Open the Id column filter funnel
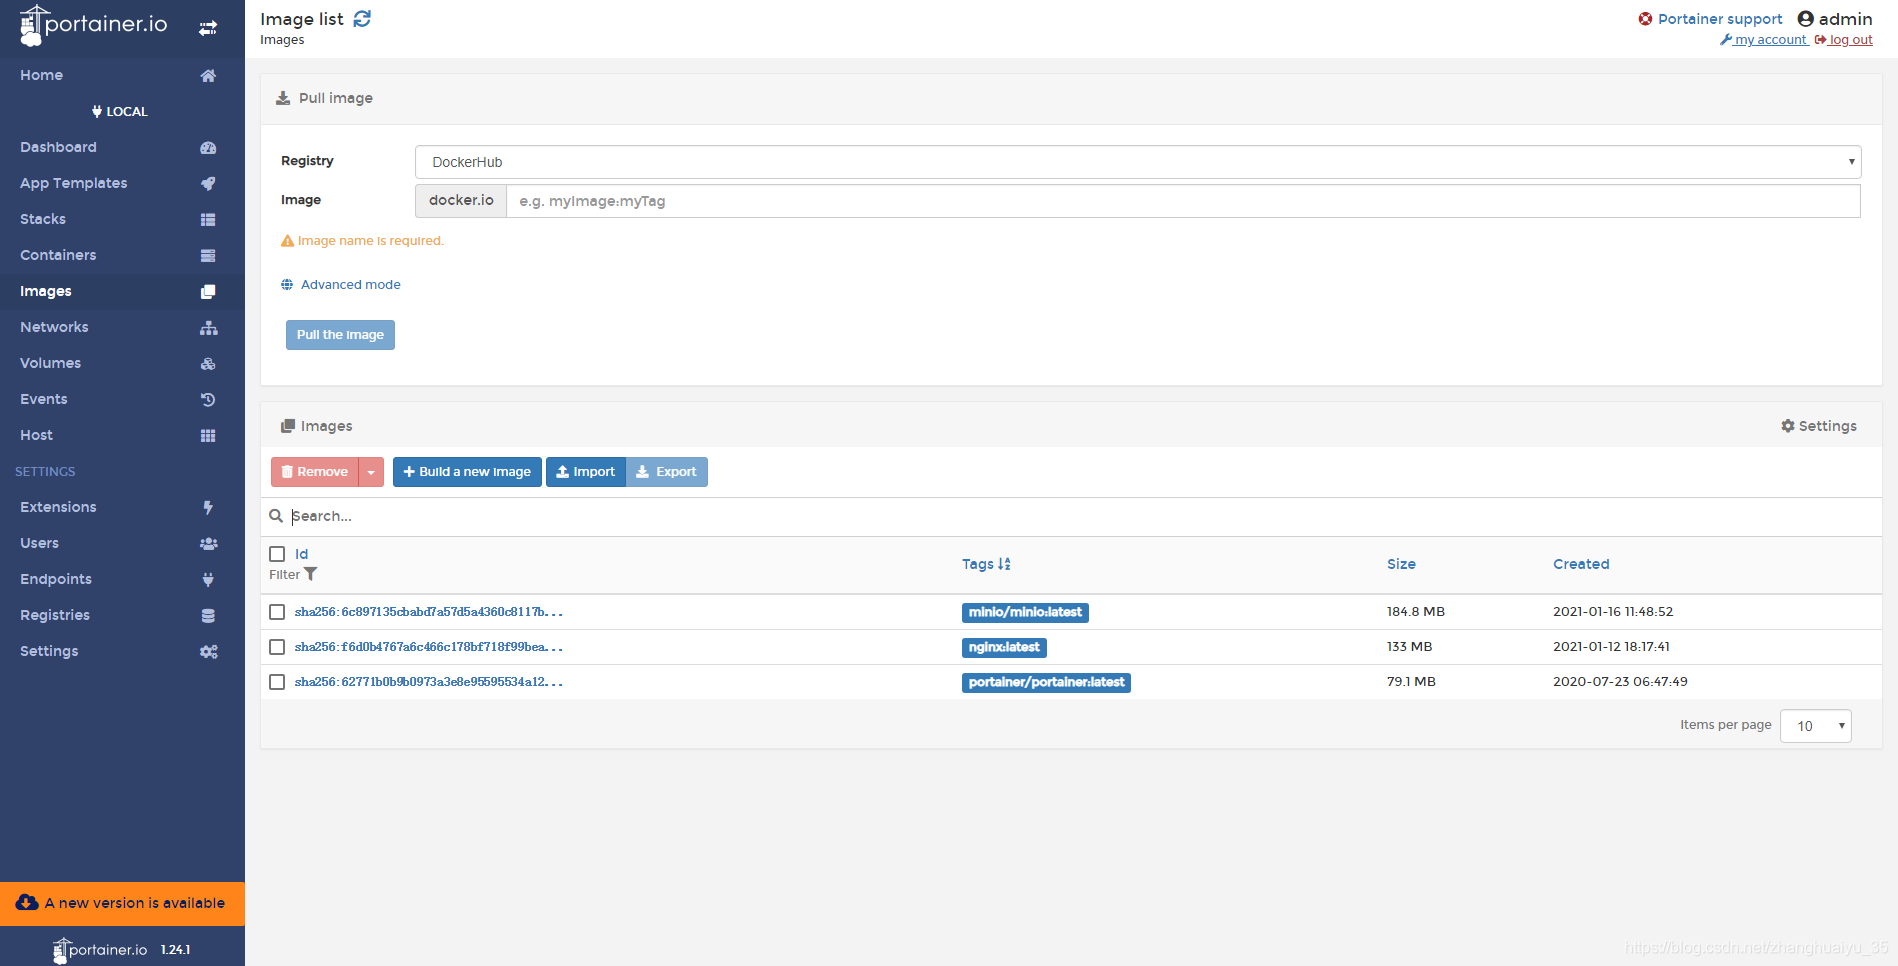 310,574
